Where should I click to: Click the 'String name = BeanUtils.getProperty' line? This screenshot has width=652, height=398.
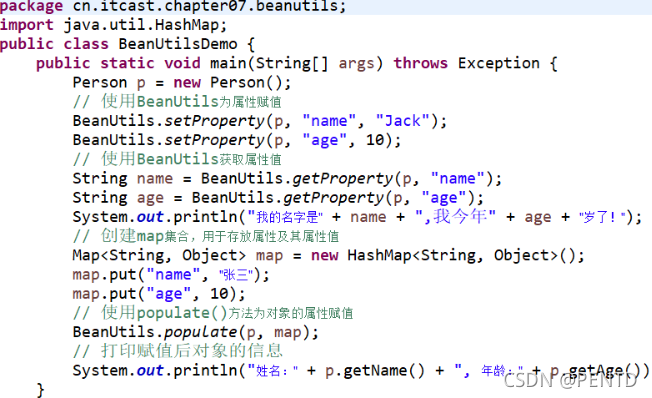pyautogui.click(x=287, y=179)
